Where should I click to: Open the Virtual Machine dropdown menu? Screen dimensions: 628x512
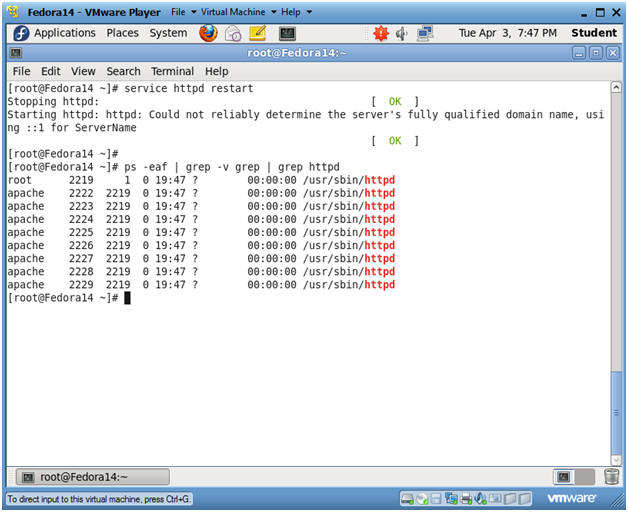238,12
